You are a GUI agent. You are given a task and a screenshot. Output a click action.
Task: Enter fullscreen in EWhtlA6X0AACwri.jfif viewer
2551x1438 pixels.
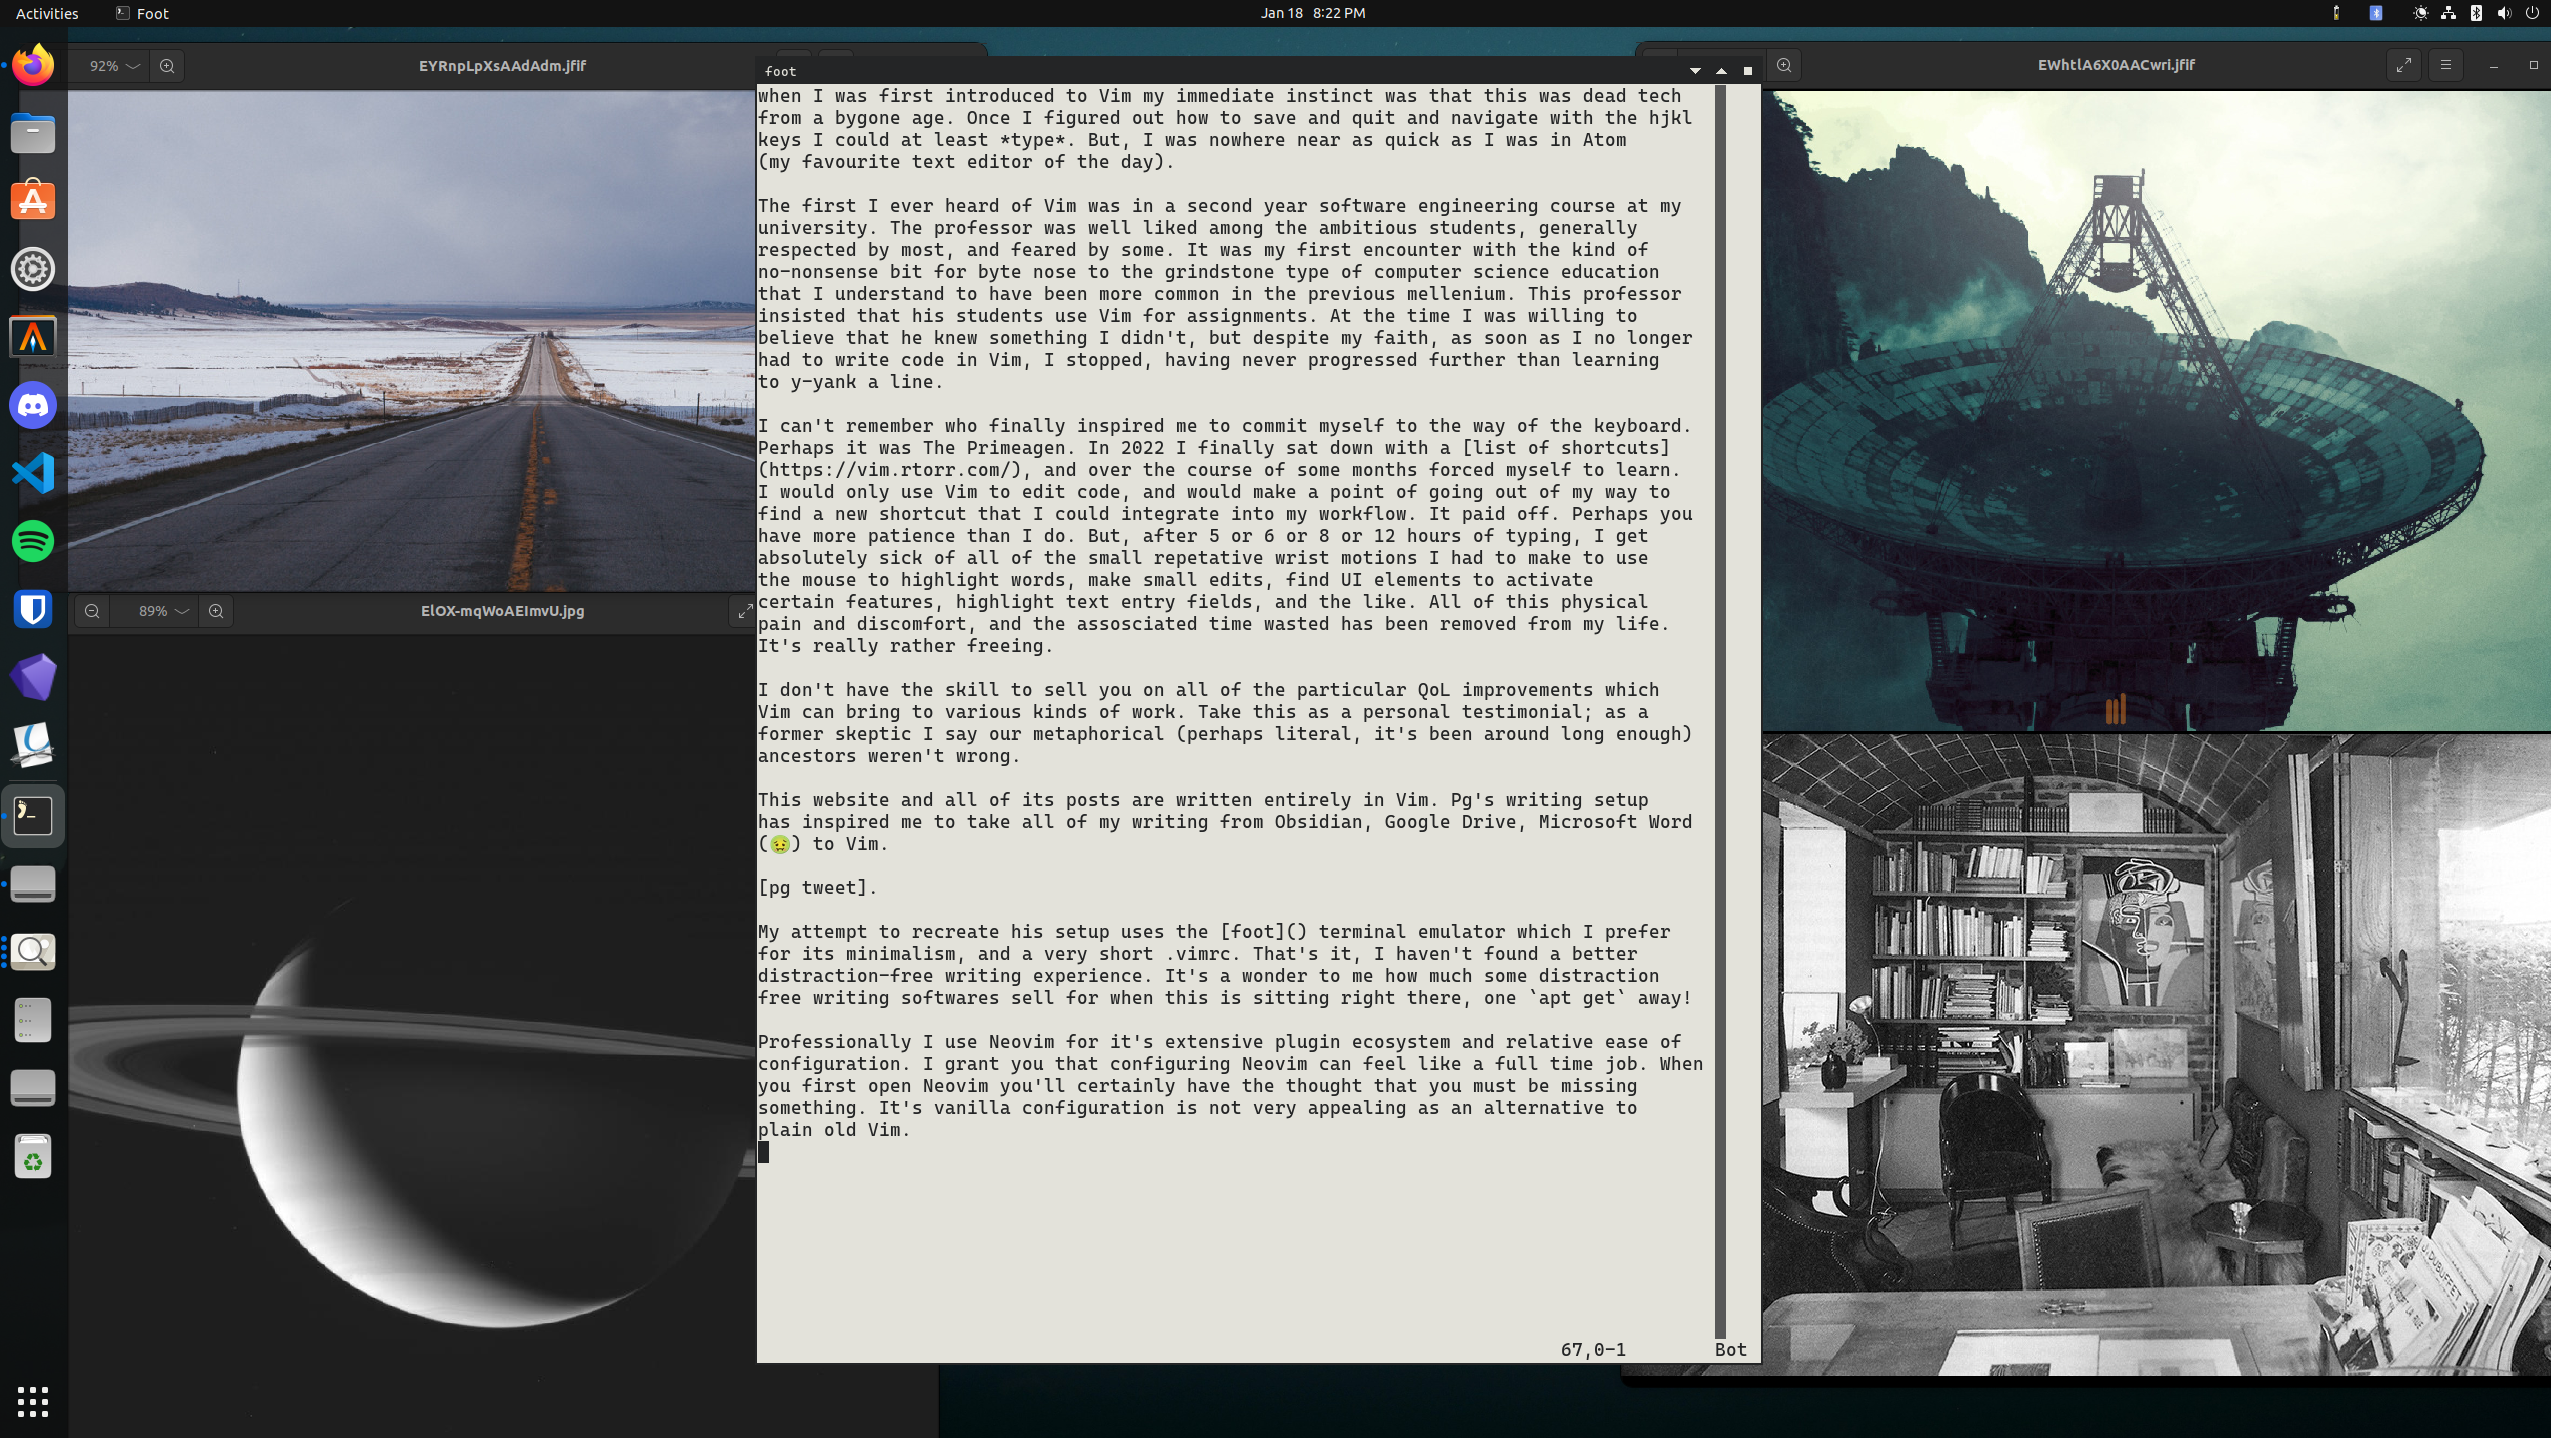pyautogui.click(x=2403, y=65)
